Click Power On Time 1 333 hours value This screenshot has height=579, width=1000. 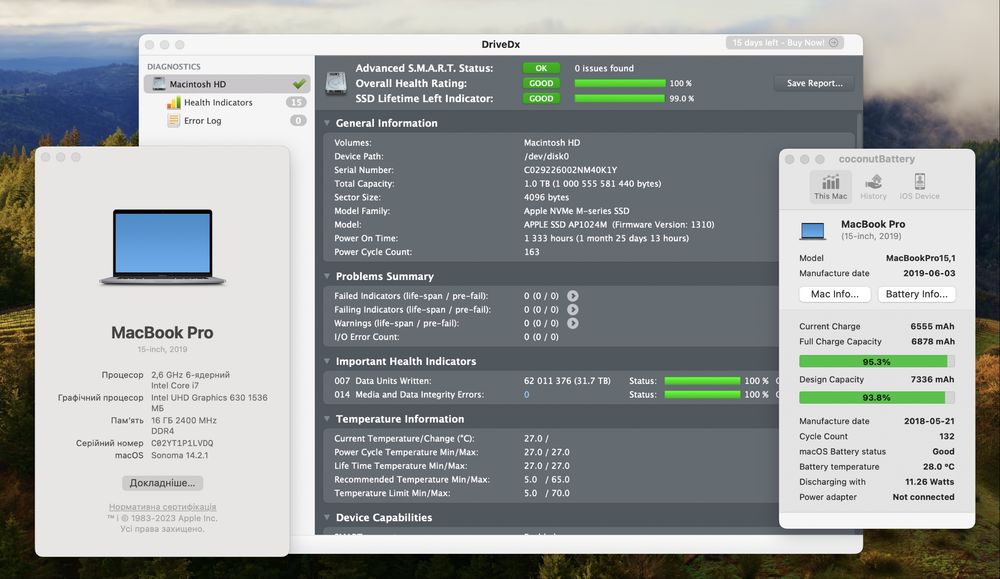click(607, 238)
